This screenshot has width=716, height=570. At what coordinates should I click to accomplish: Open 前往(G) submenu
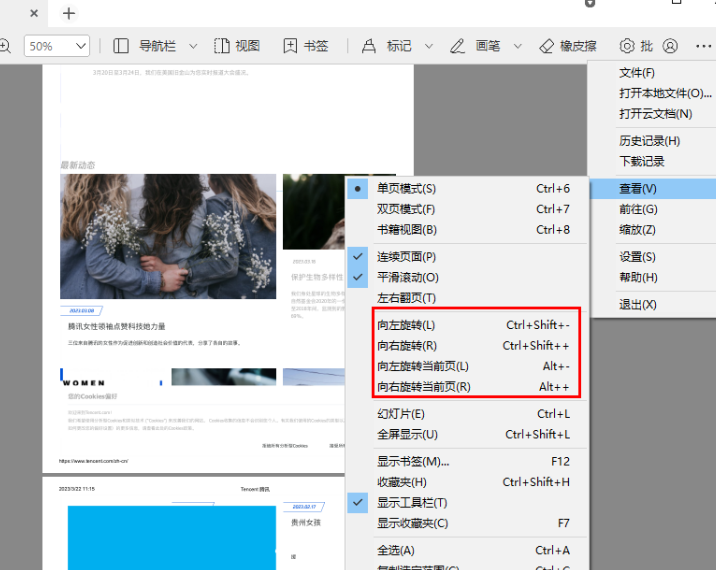652,209
